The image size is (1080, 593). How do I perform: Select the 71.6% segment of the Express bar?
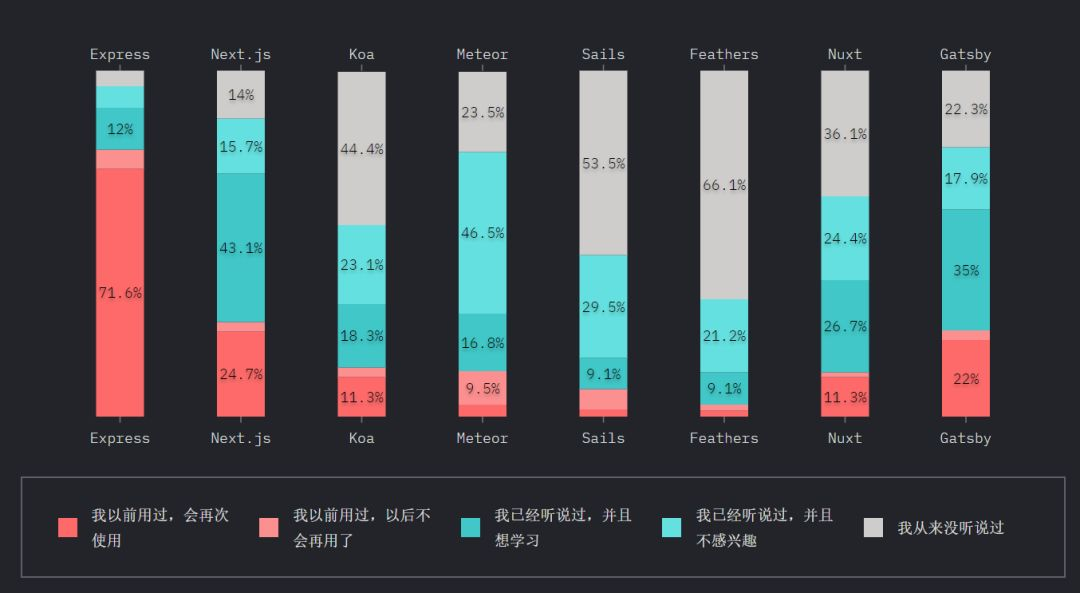pos(120,293)
